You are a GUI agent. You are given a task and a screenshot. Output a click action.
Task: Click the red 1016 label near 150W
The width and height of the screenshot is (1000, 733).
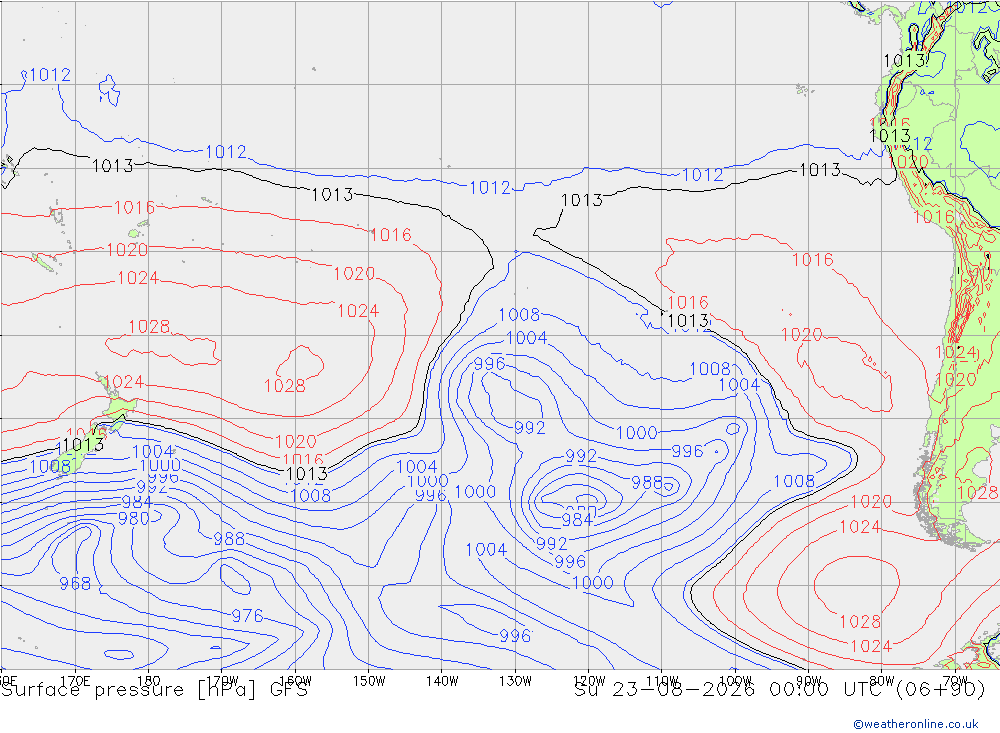[391, 235]
